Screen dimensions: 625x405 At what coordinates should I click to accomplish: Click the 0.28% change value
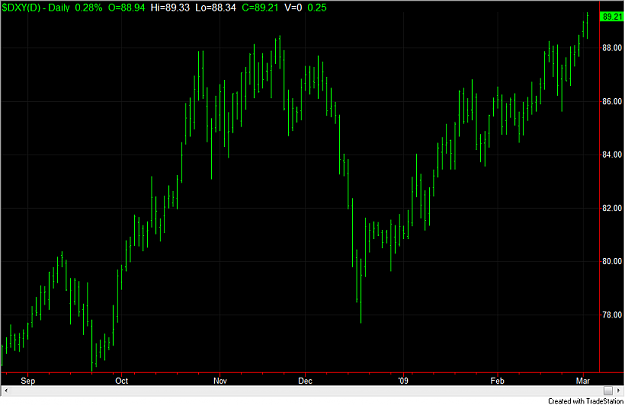88,8
